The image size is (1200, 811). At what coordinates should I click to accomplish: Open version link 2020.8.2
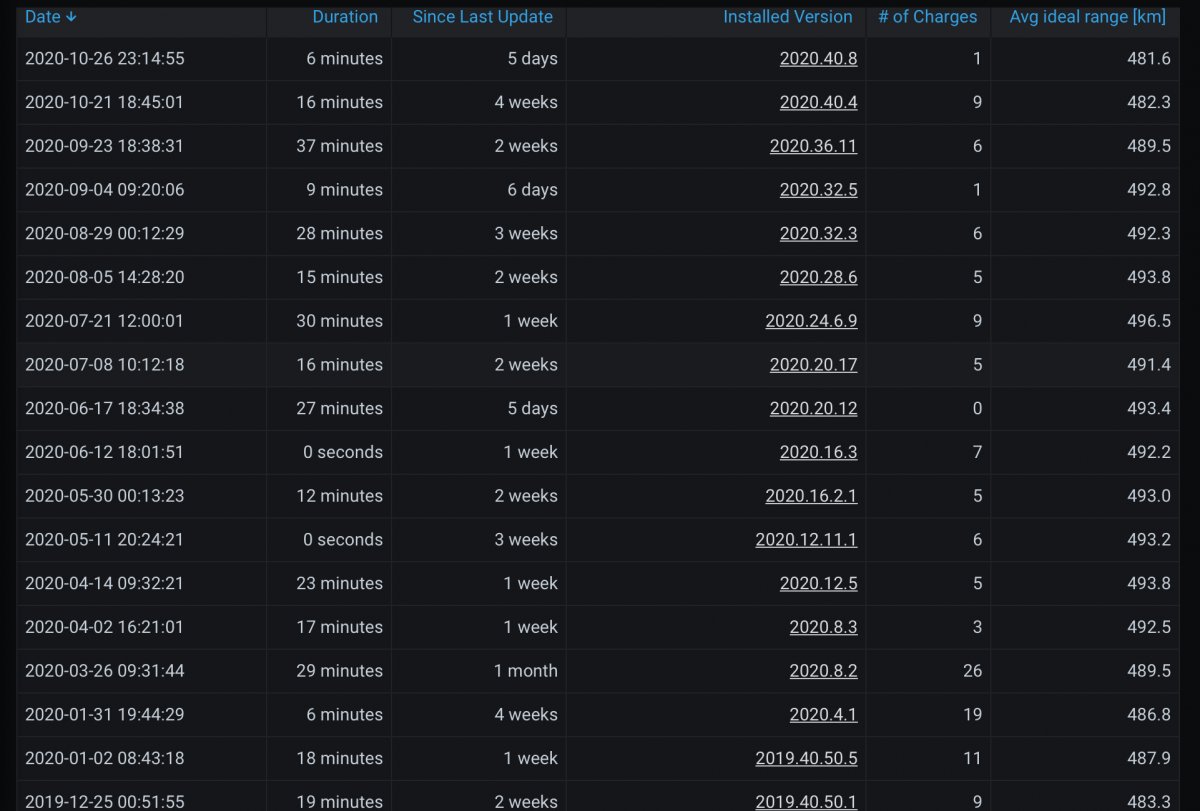coord(823,671)
